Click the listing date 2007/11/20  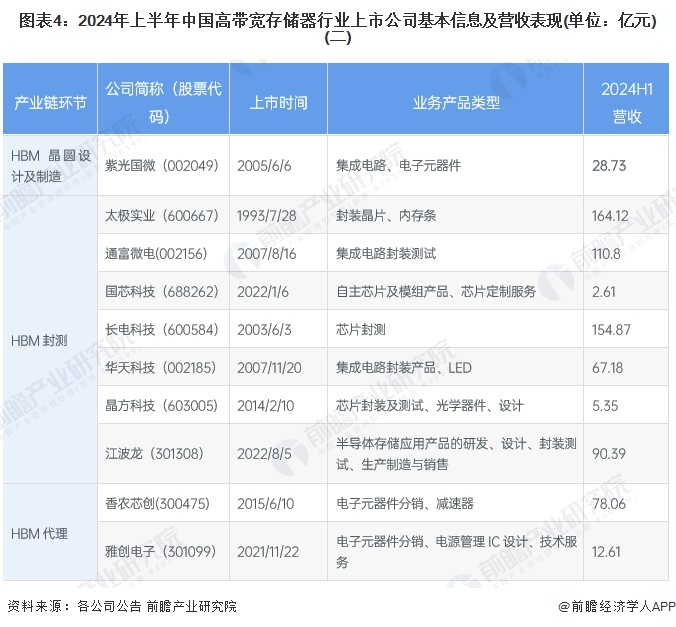tap(269, 367)
